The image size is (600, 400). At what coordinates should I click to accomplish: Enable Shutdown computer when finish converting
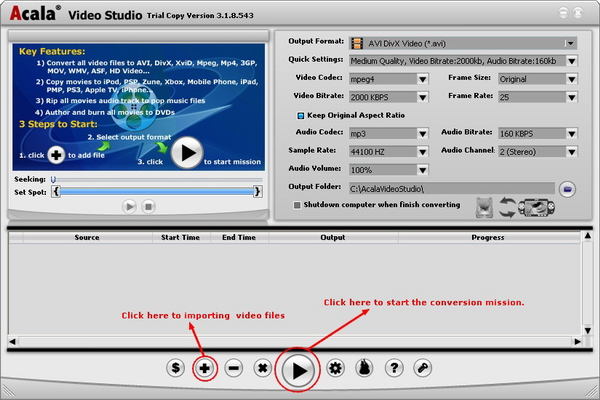(x=297, y=205)
